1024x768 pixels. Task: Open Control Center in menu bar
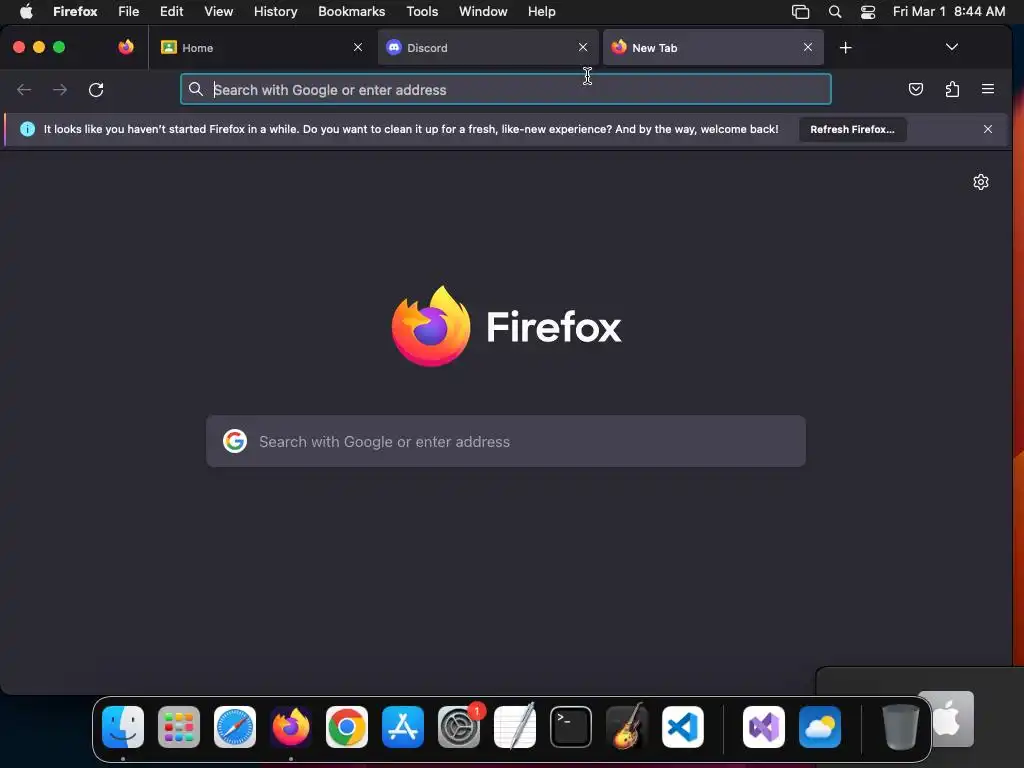(868, 12)
